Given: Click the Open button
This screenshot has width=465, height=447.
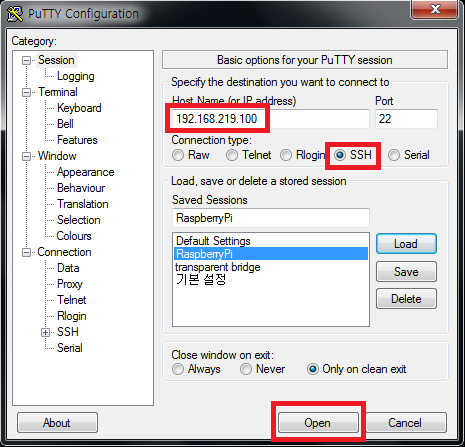Looking at the screenshot, I should [318, 423].
